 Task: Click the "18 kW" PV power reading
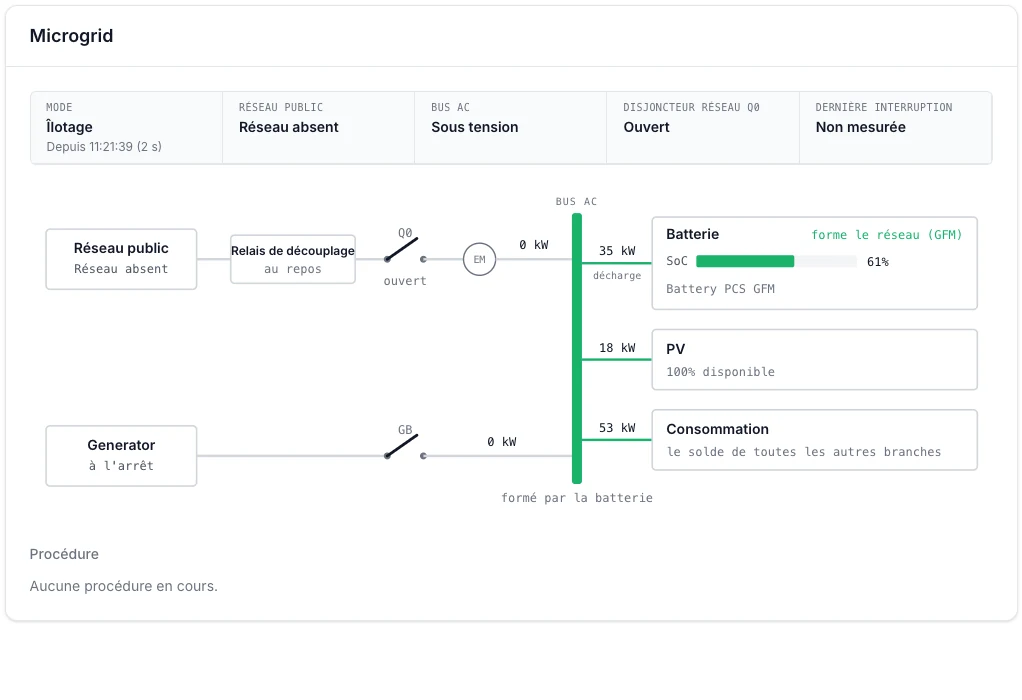coord(617,348)
